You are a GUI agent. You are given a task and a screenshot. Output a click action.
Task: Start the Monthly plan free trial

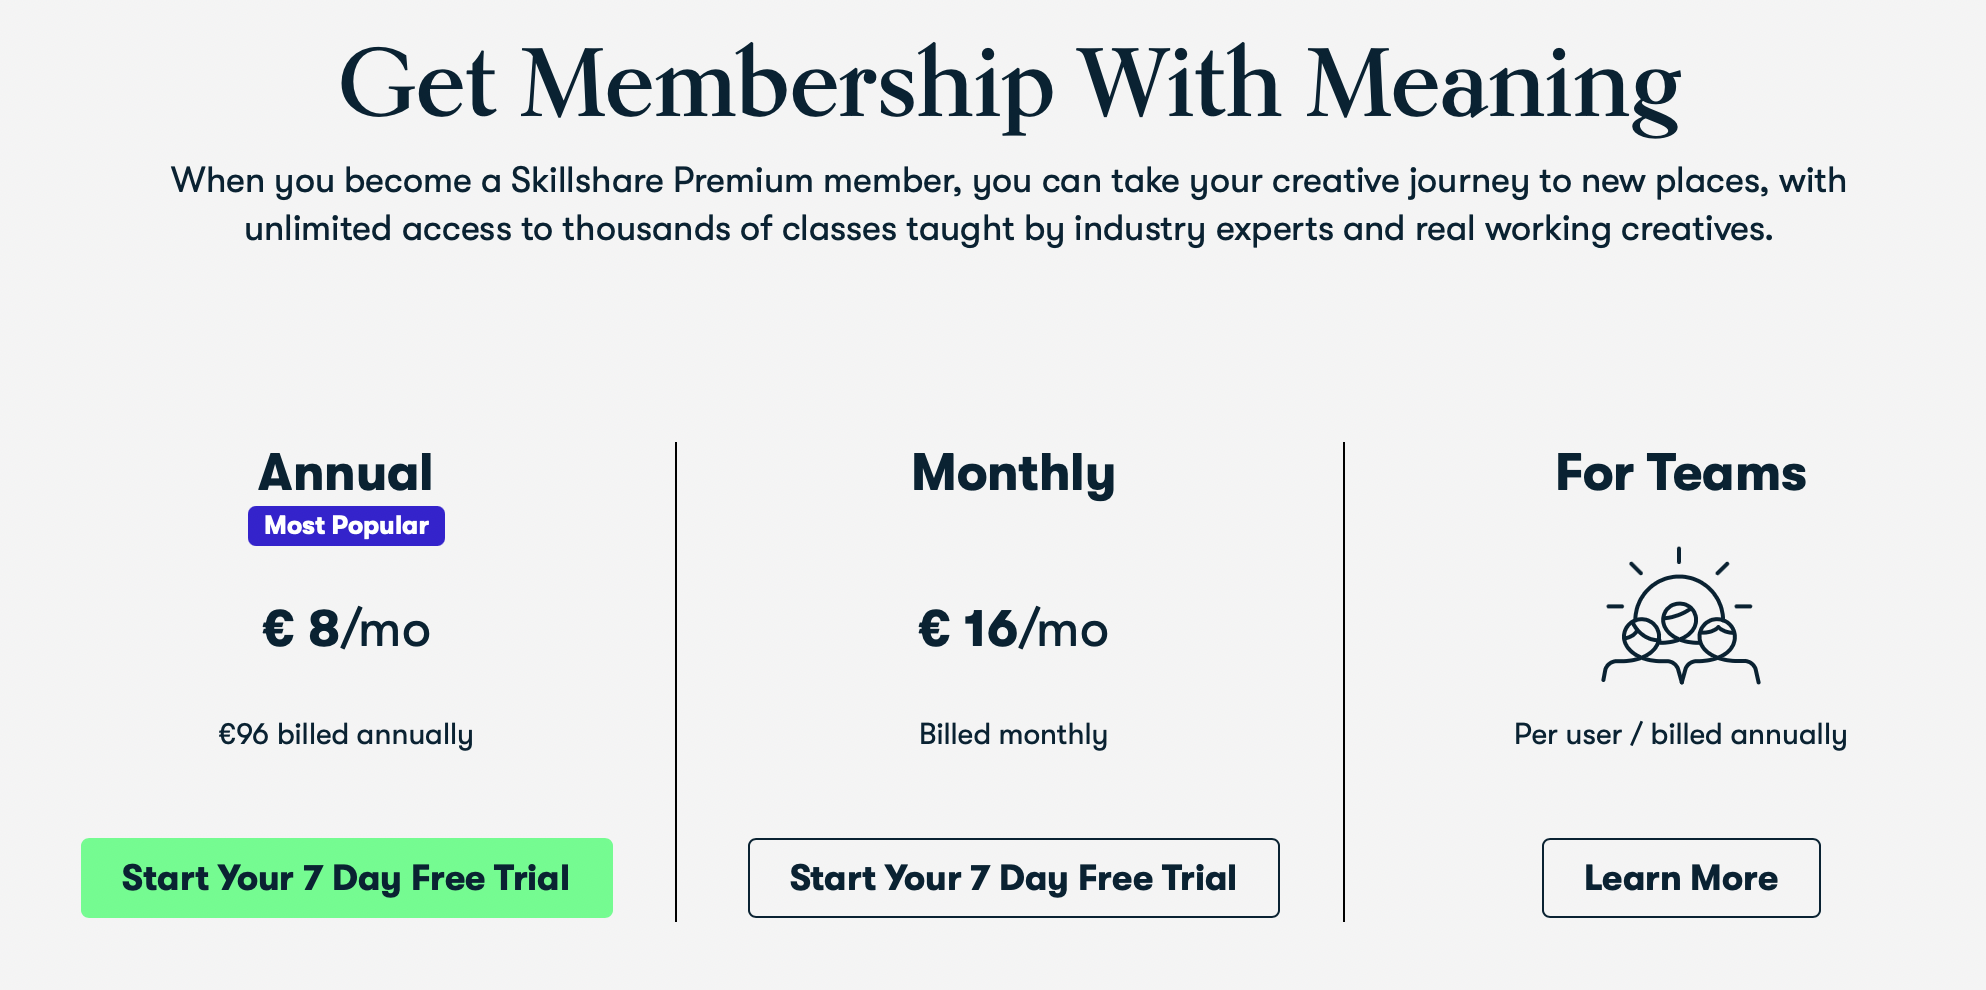[1013, 878]
